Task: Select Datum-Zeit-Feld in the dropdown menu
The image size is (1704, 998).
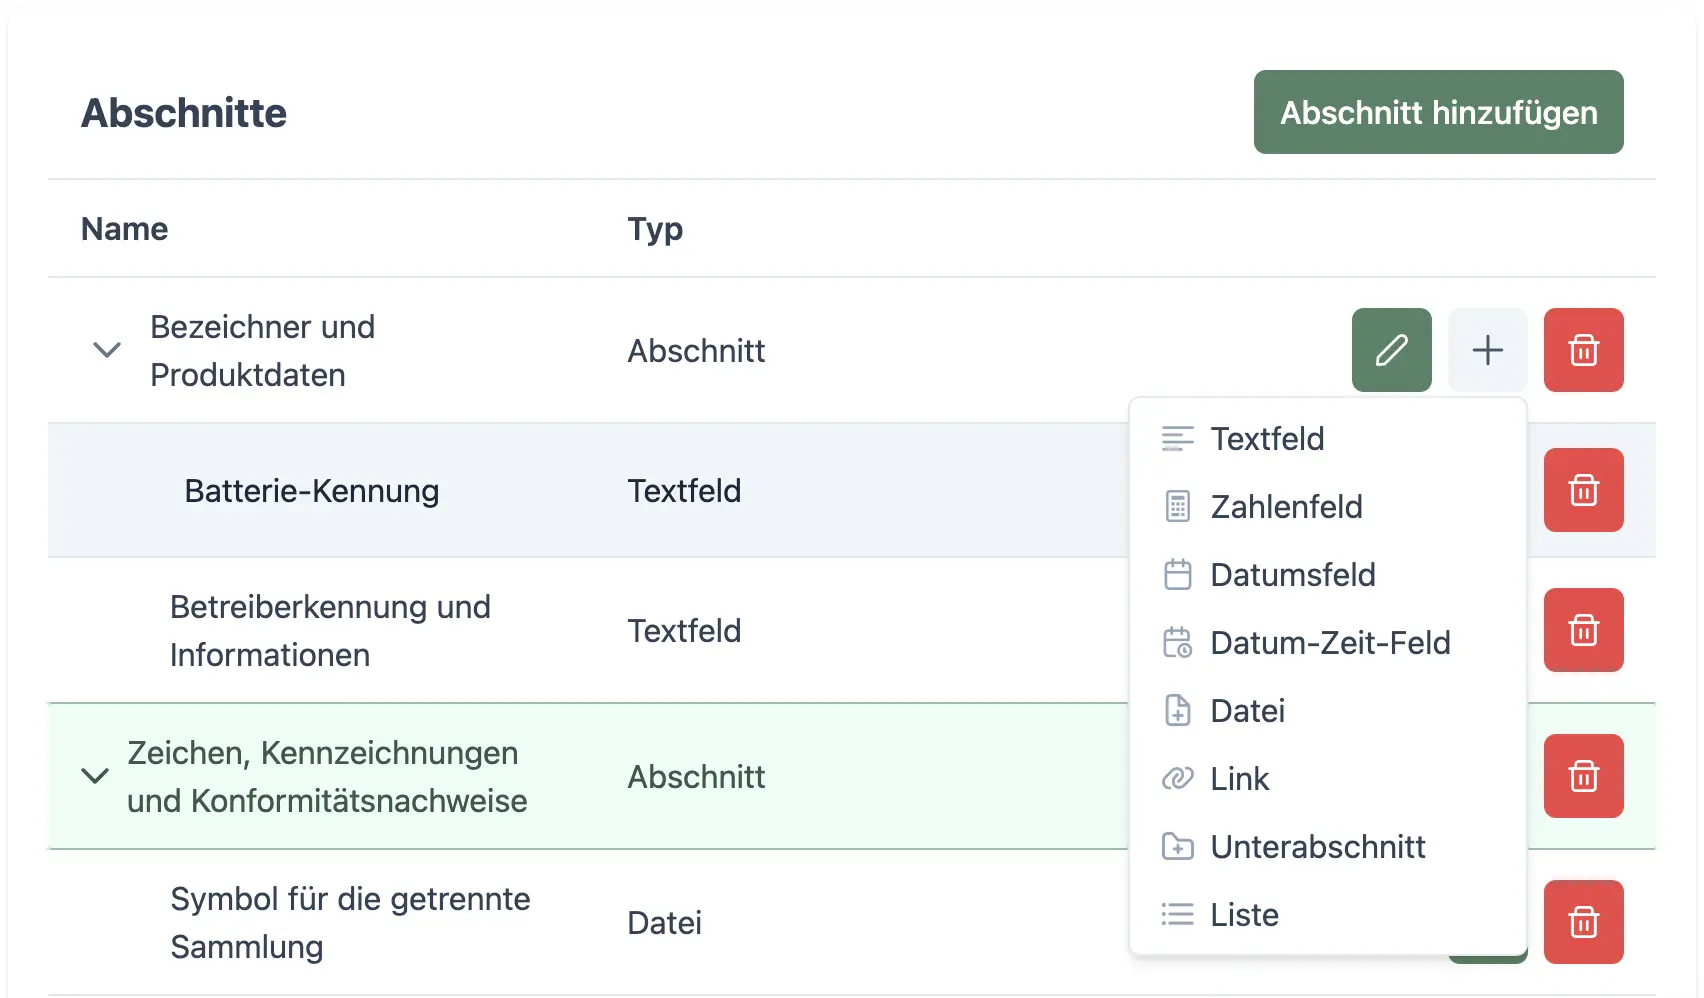Action: click(1329, 643)
